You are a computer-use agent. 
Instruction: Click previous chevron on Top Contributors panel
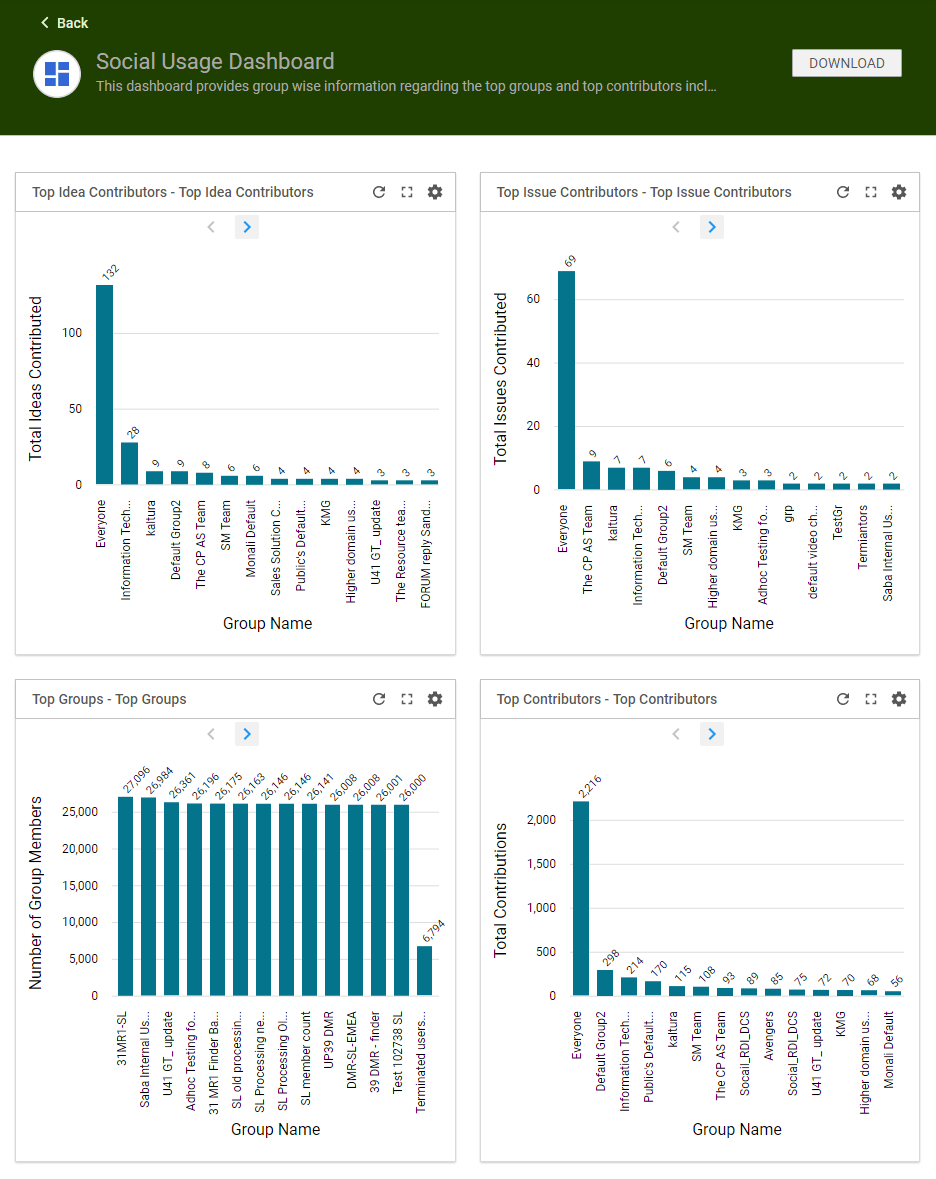pos(676,734)
